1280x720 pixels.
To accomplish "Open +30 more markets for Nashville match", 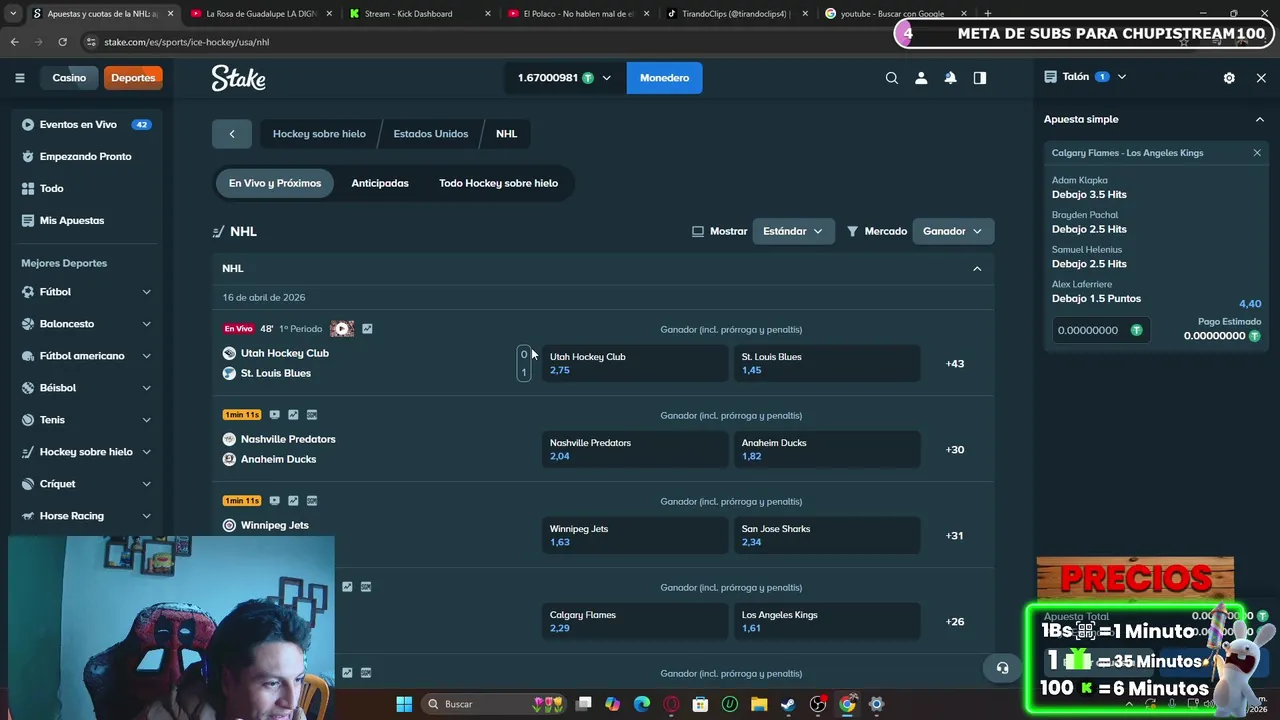I will pos(955,450).
